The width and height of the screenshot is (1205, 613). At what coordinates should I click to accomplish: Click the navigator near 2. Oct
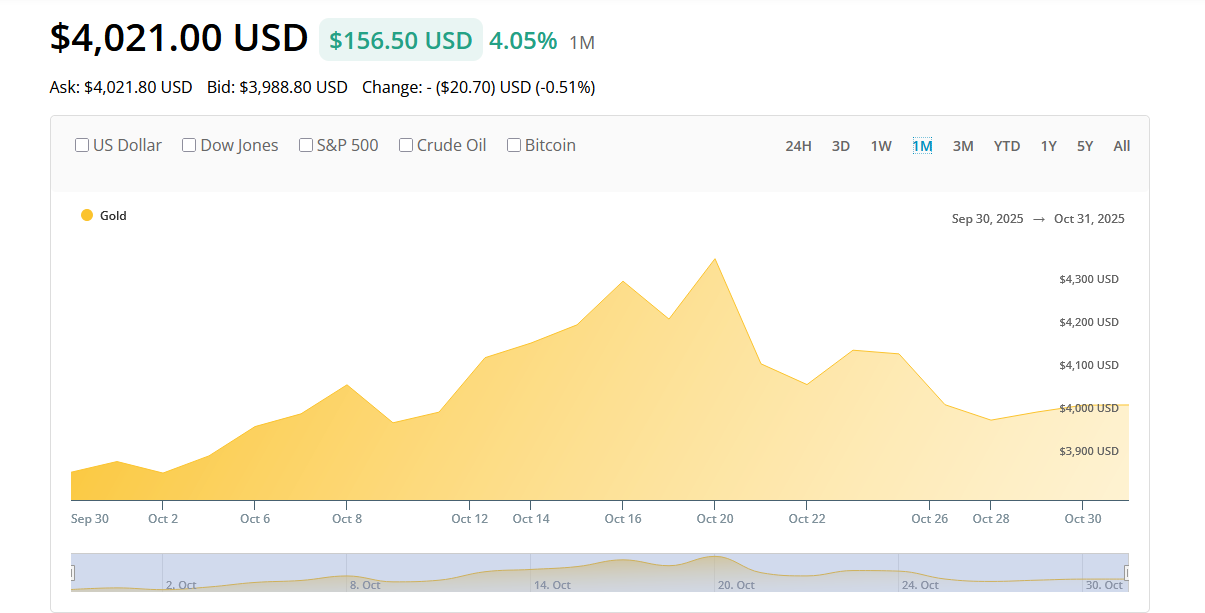181,585
